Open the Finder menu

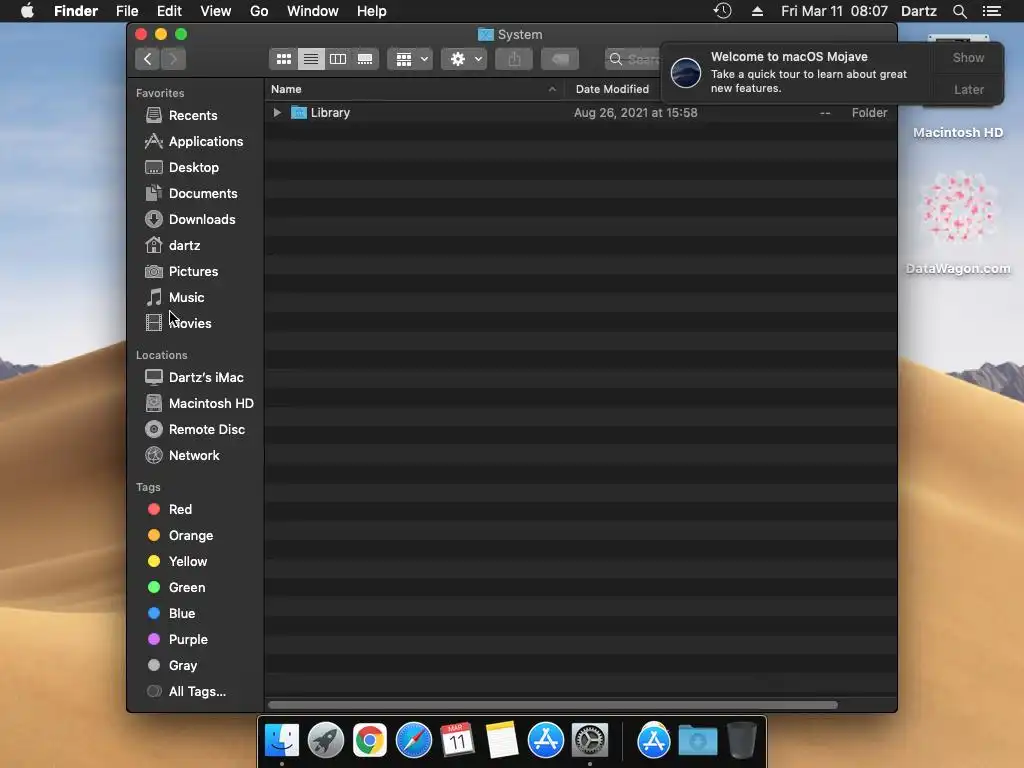pos(76,11)
